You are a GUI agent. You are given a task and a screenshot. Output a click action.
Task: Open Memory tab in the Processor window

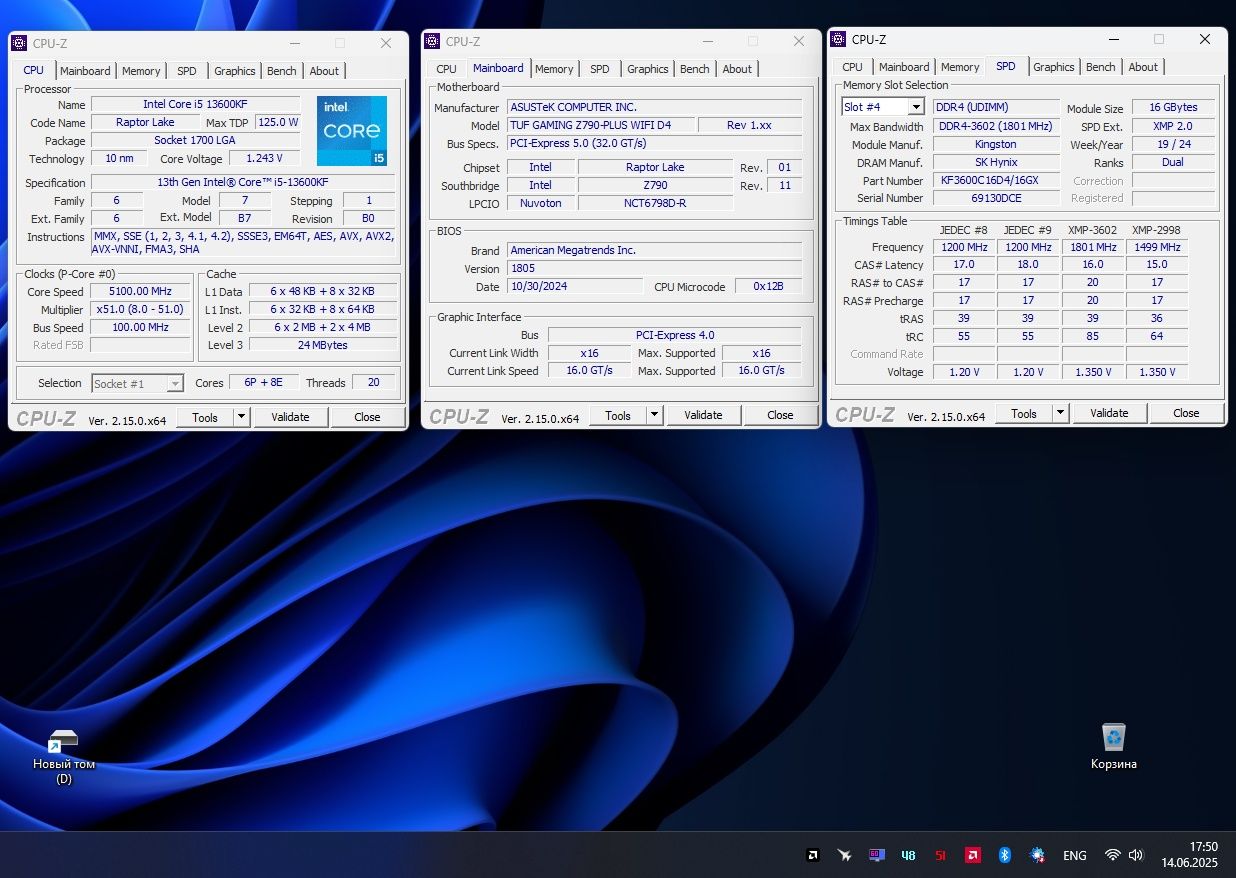coord(141,71)
